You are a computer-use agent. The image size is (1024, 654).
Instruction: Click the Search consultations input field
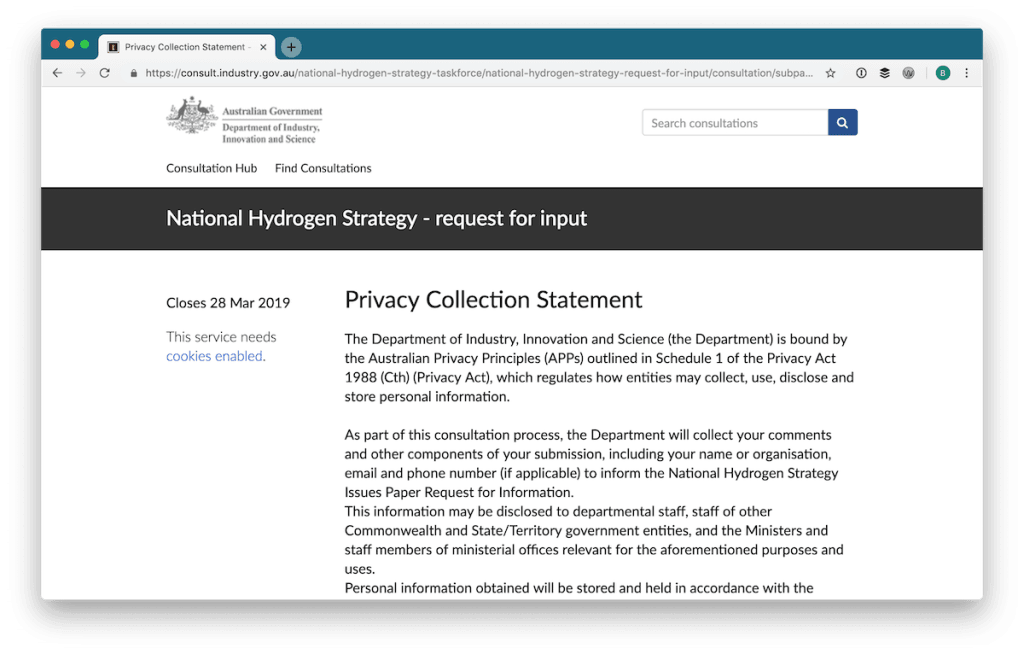(735, 123)
